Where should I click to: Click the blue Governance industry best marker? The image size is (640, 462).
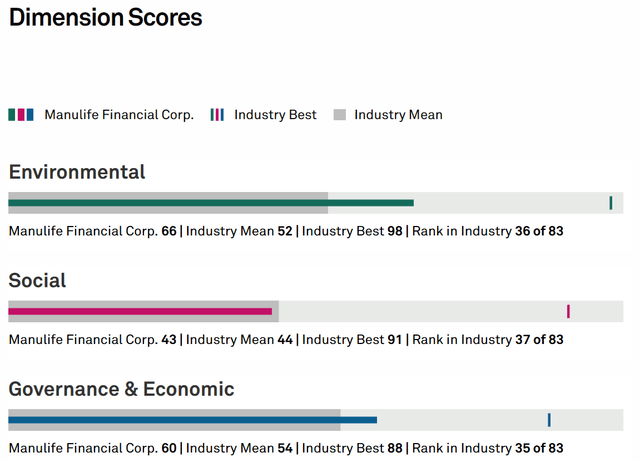[x=549, y=420]
